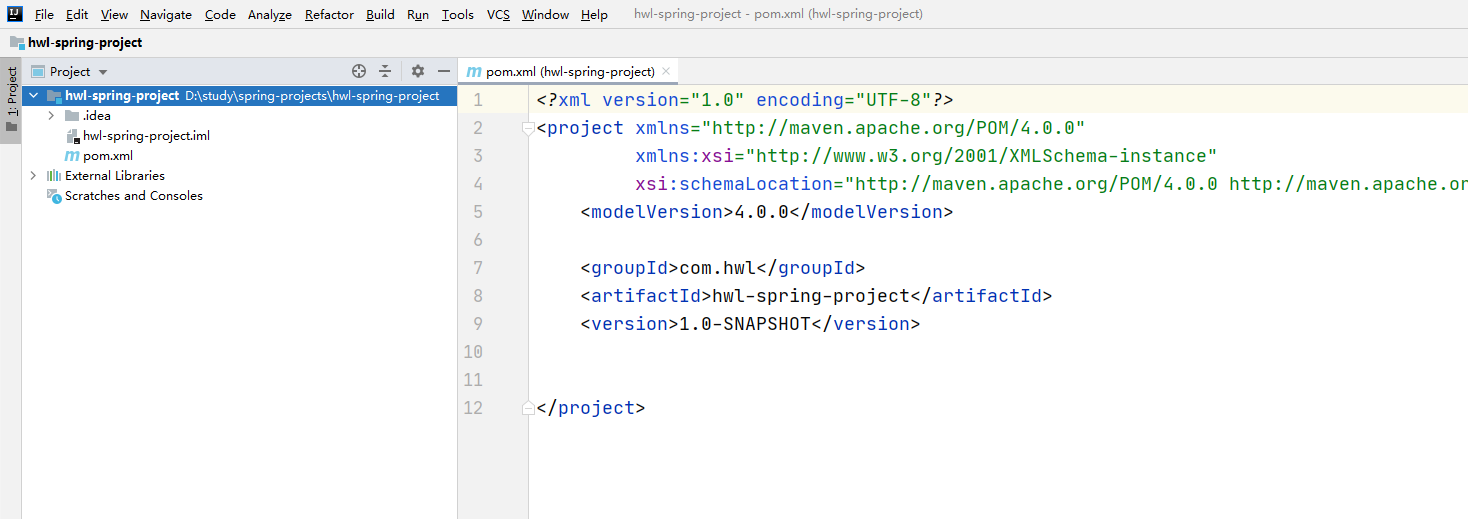Screen dimensions: 1468x519
Task: Open the Project view dropdown
Action: click(78, 72)
